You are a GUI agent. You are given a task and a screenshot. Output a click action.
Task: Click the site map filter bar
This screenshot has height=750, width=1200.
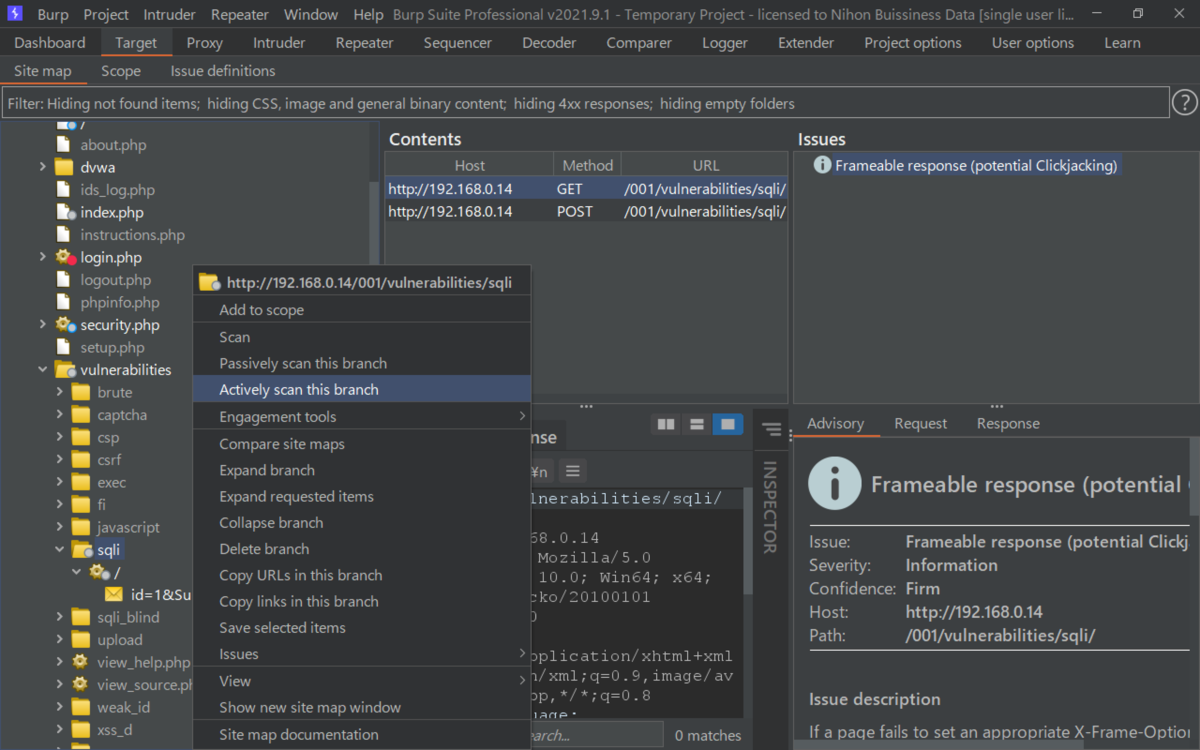pos(585,103)
